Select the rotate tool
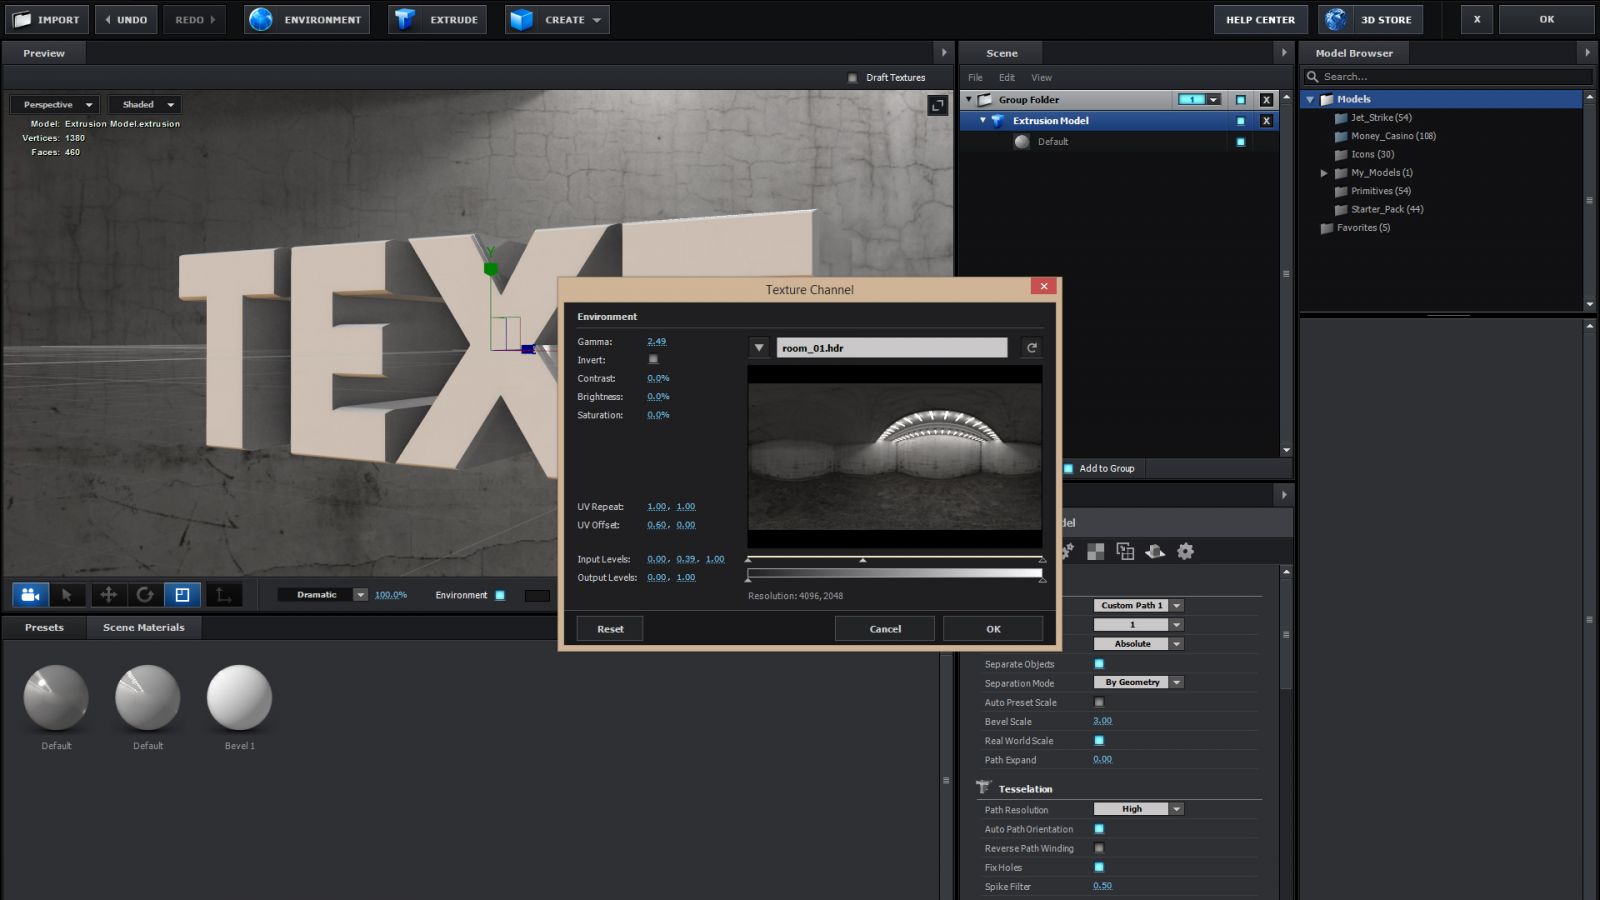The height and width of the screenshot is (900, 1600). (145, 594)
